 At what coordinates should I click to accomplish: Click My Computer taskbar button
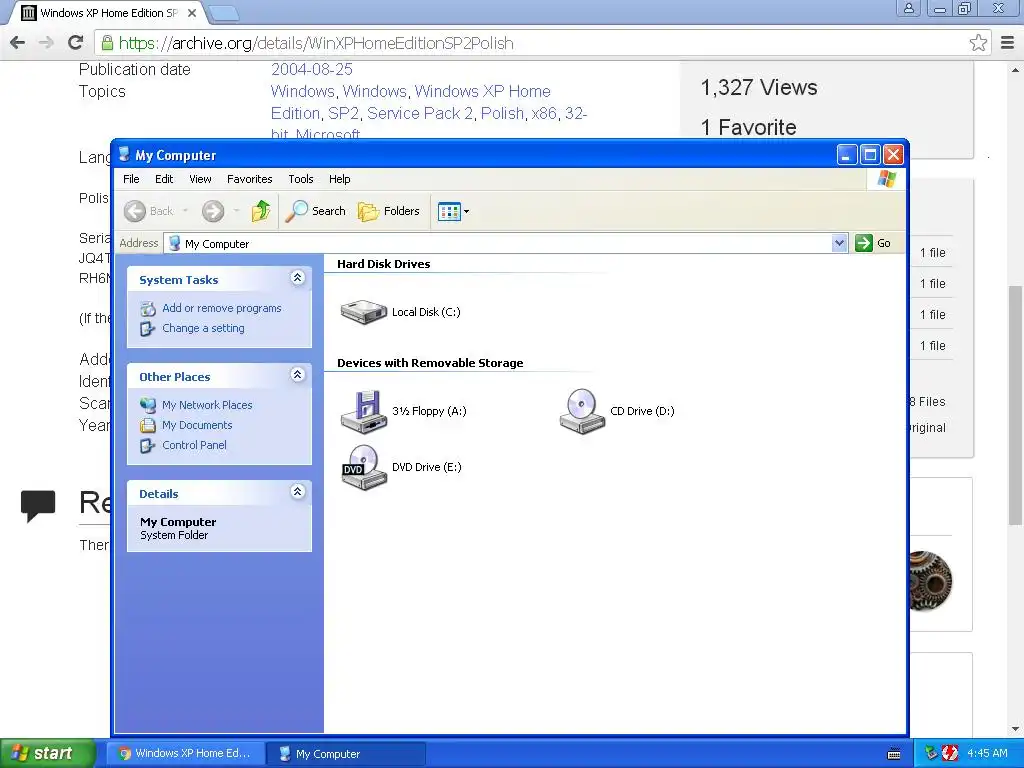pos(346,754)
